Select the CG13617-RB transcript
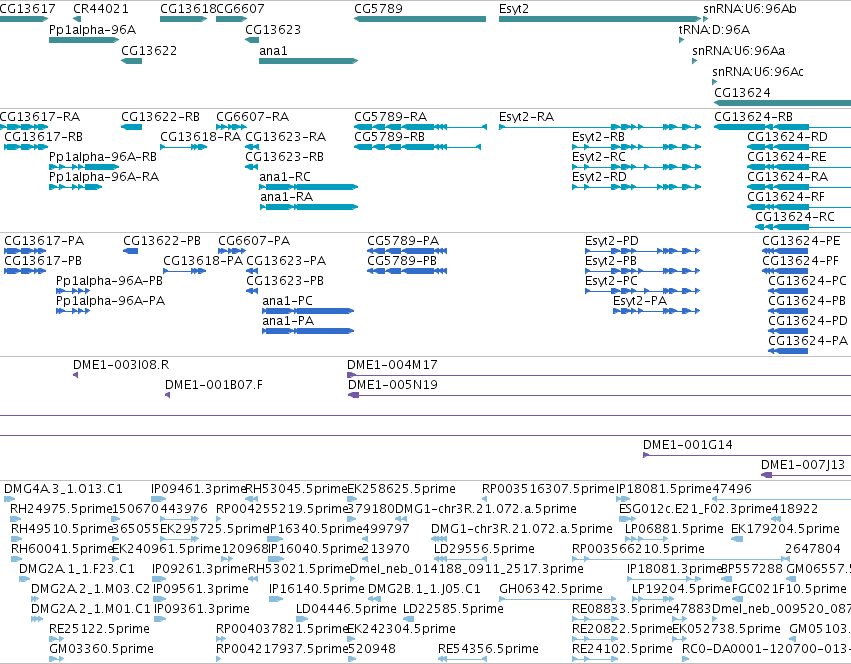Screen dimensions: 851x664 coord(26,147)
